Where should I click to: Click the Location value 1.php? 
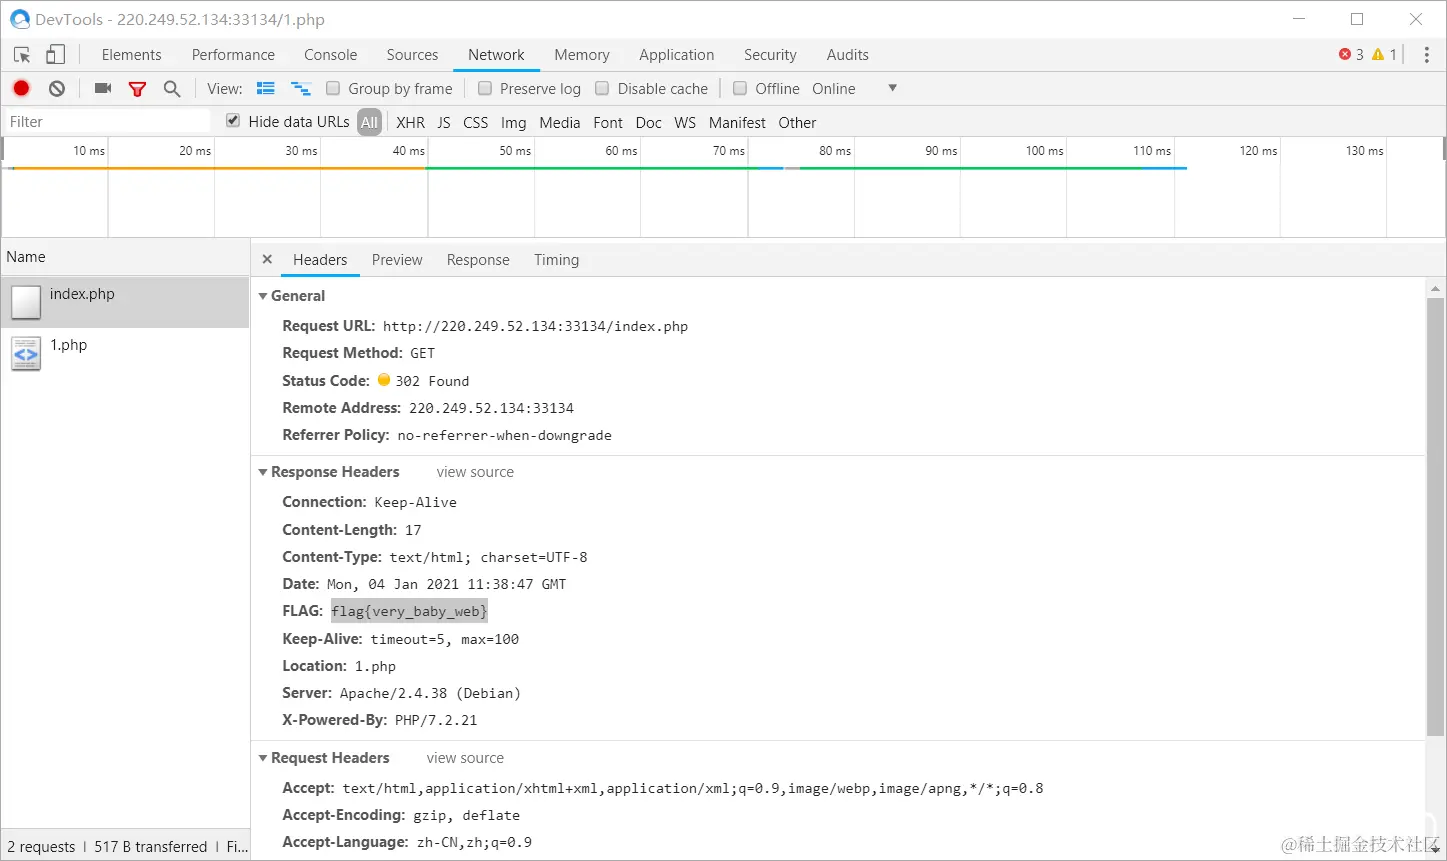point(375,666)
